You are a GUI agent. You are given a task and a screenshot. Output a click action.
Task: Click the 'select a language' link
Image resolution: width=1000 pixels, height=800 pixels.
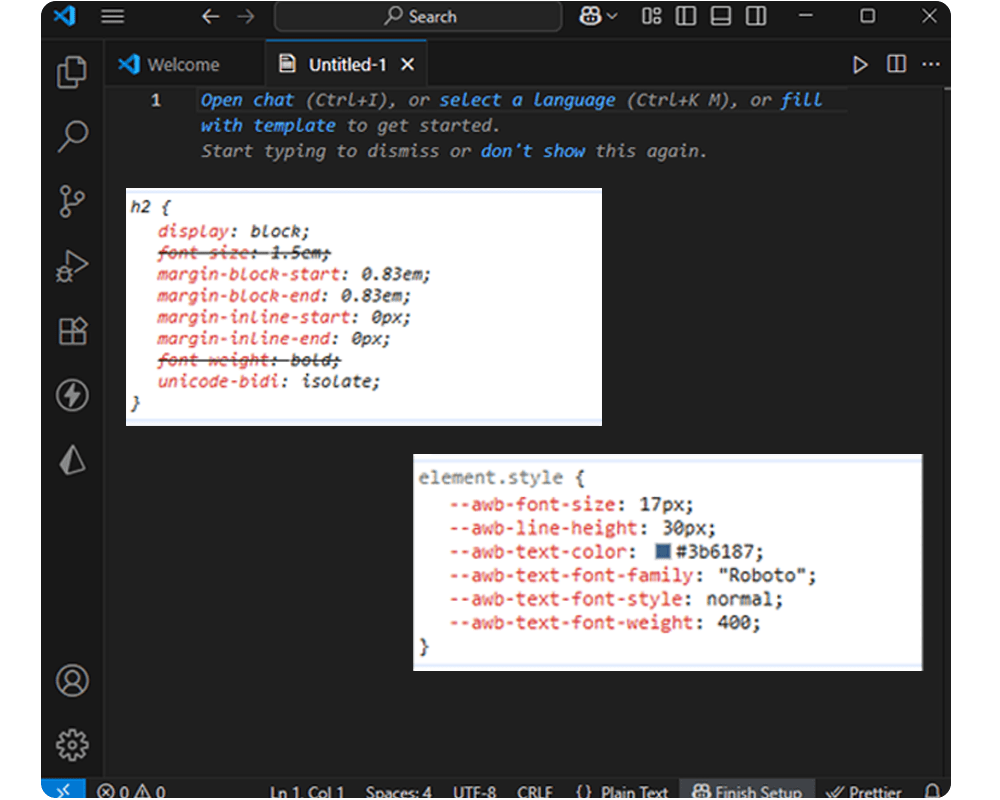tap(527, 100)
